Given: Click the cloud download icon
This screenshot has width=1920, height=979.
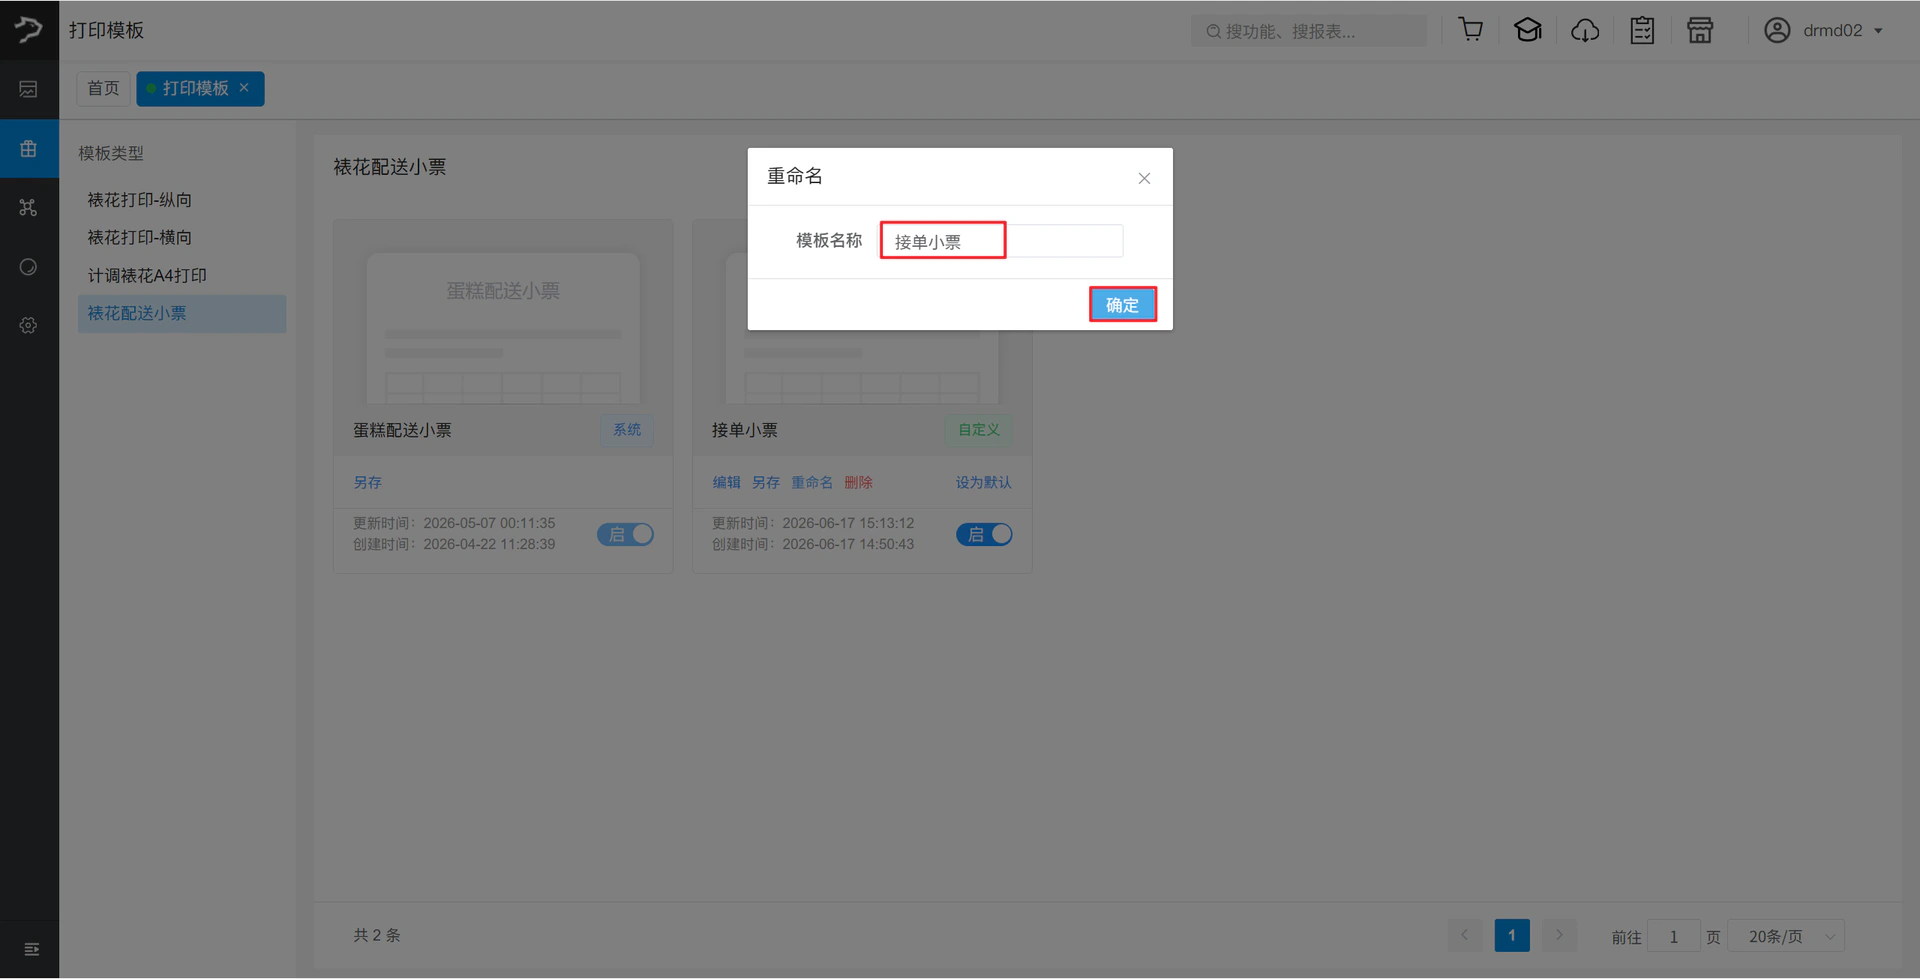Looking at the screenshot, I should pos(1585,30).
